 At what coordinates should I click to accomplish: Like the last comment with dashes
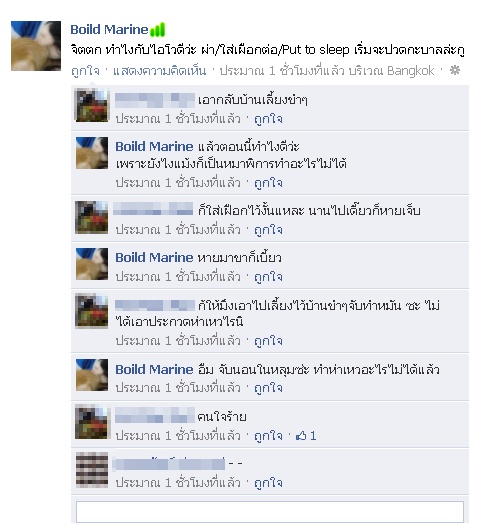tap(268, 483)
